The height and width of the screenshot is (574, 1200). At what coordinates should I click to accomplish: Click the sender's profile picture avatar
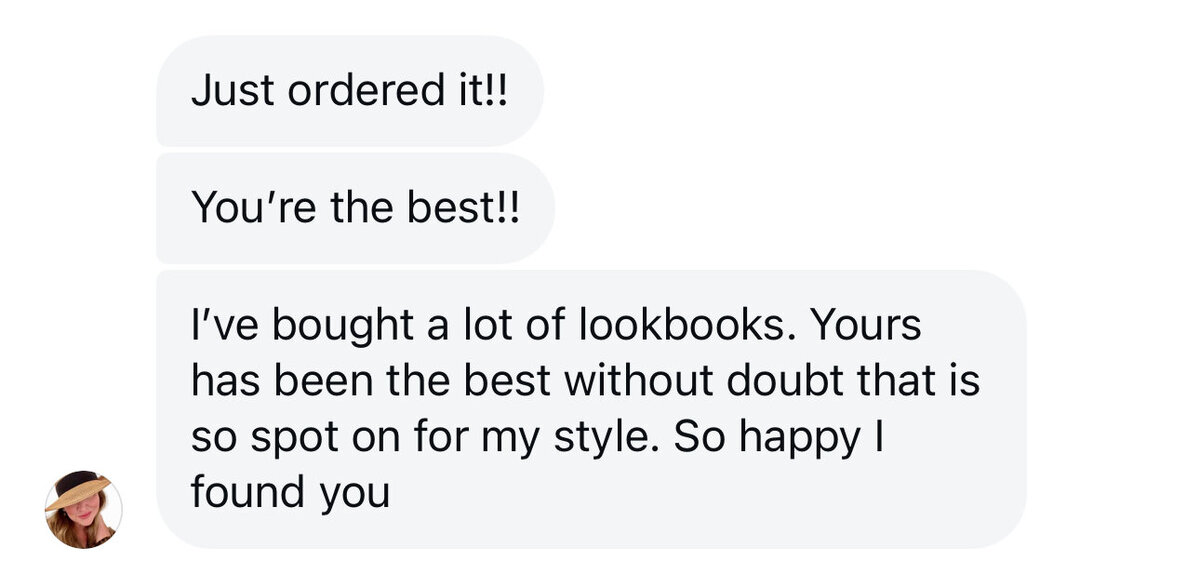pyautogui.click(x=83, y=510)
